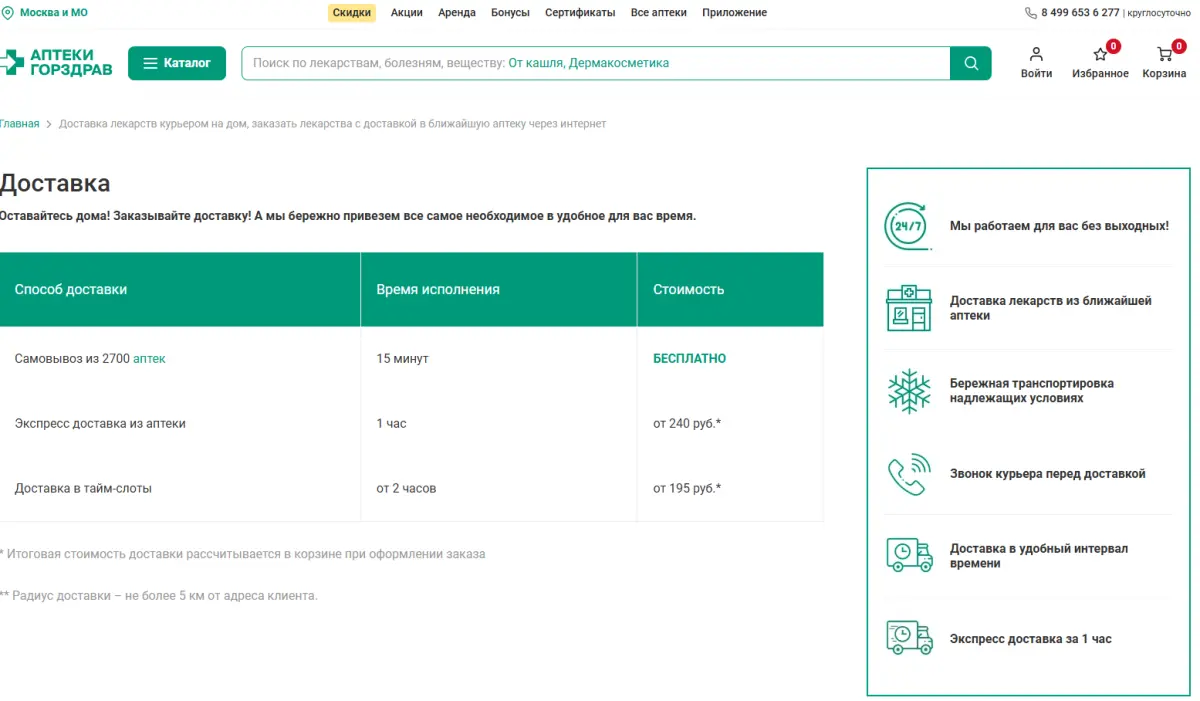Open the Аренда menu item
The height and width of the screenshot is (701, 1200).
coord(457,13)
